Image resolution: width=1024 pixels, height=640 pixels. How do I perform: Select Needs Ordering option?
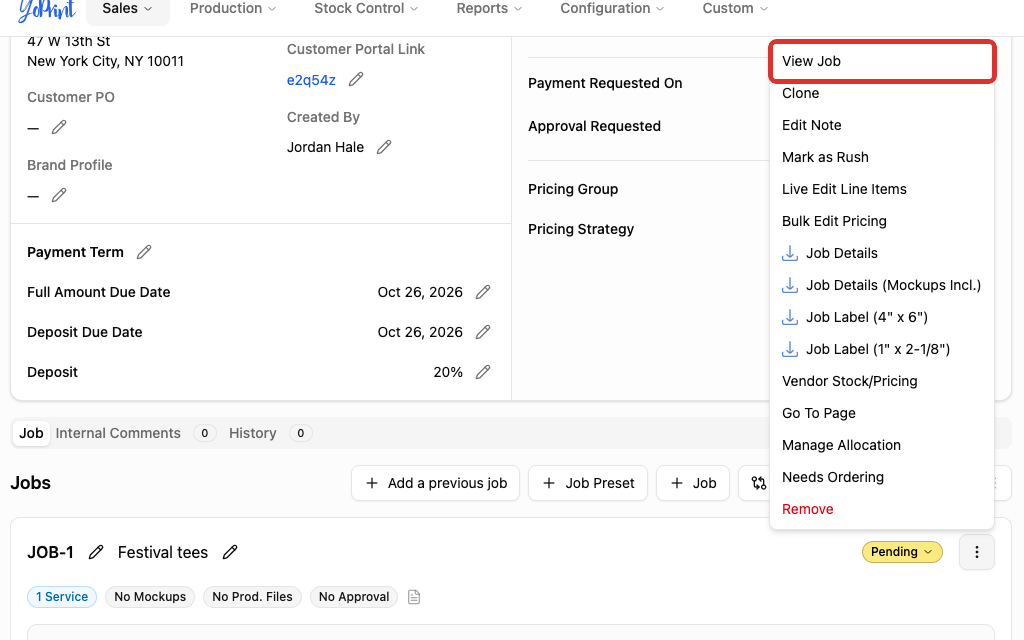pyautogui.click(x=882, y=477)
